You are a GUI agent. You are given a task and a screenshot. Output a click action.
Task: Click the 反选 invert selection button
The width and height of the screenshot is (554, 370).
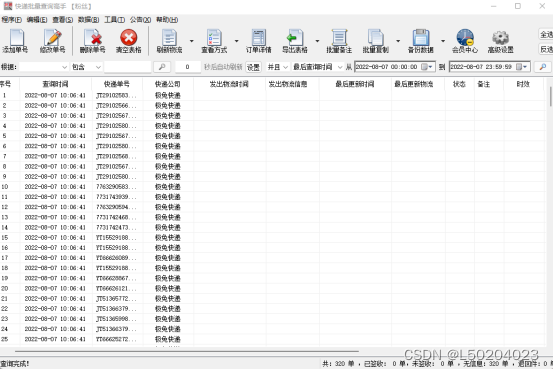(546, 49)
